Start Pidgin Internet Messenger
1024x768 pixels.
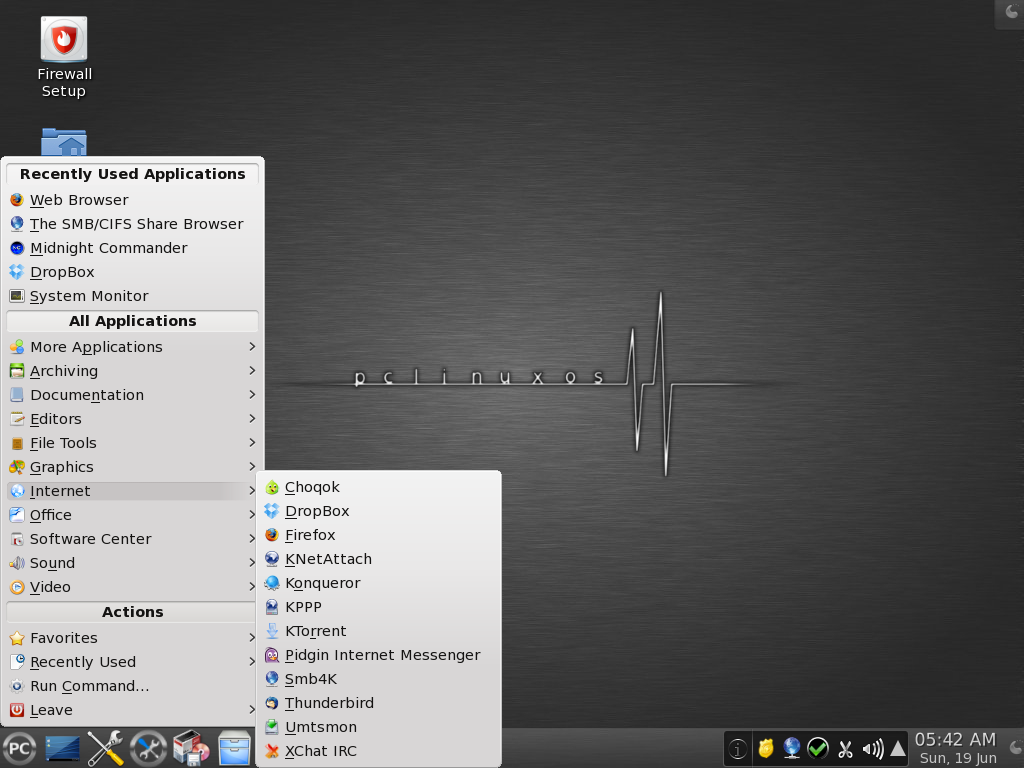379,655
